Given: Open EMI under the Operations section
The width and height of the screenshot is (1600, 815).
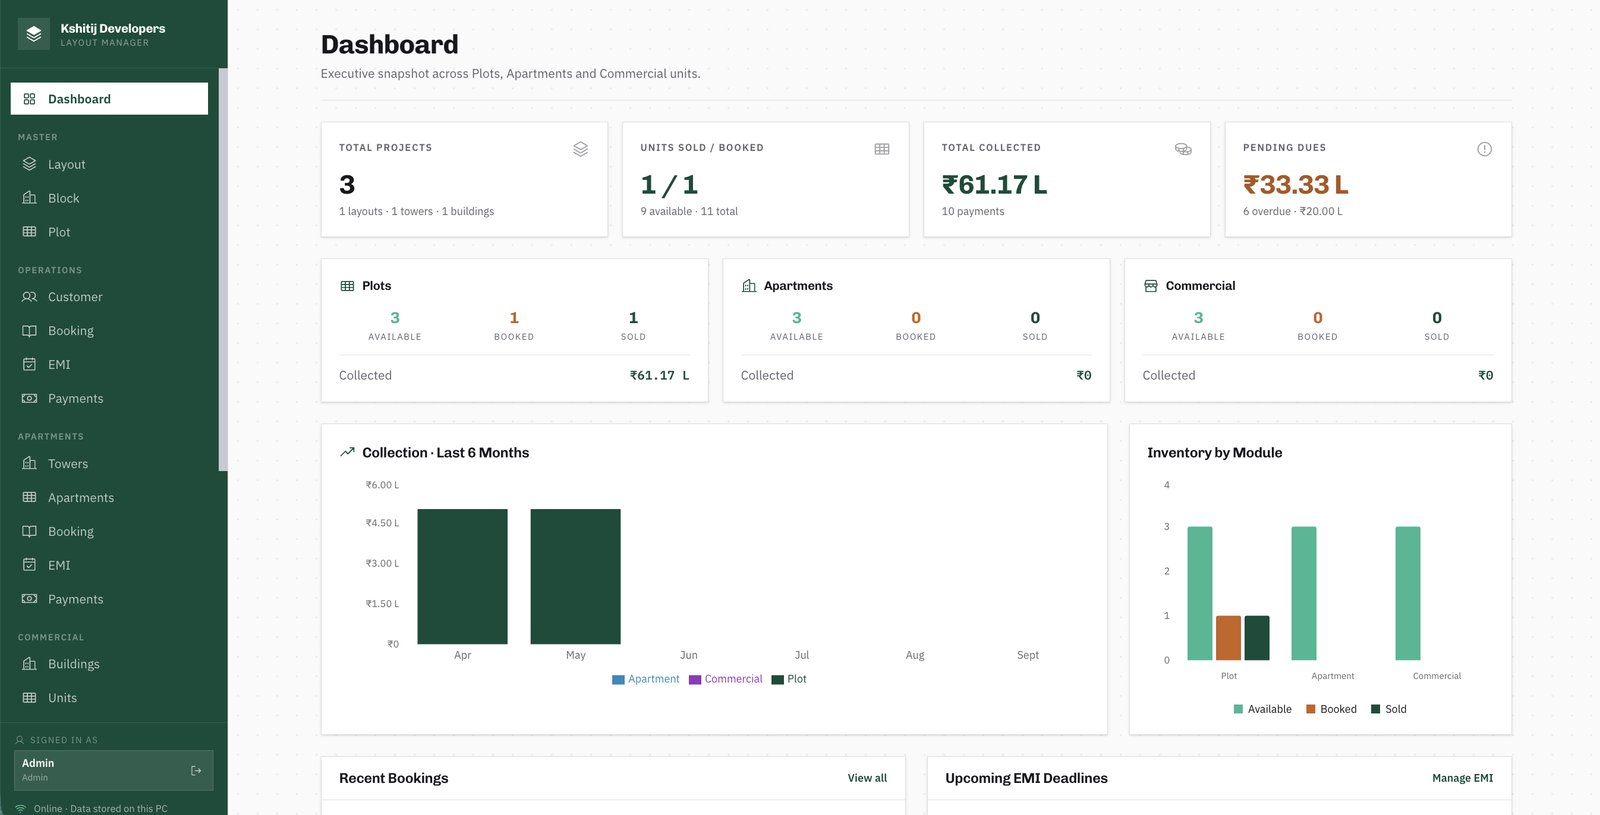Looking at the screenshot, I should pos(109,365).
